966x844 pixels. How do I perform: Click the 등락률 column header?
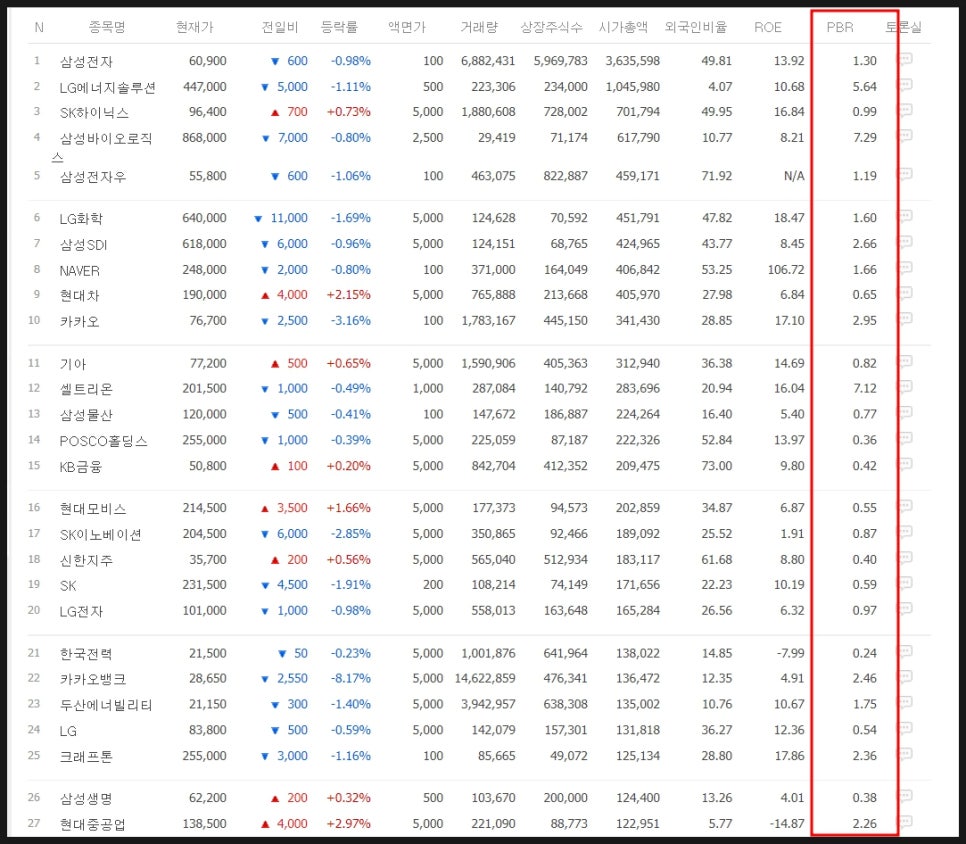coord(339,27)
